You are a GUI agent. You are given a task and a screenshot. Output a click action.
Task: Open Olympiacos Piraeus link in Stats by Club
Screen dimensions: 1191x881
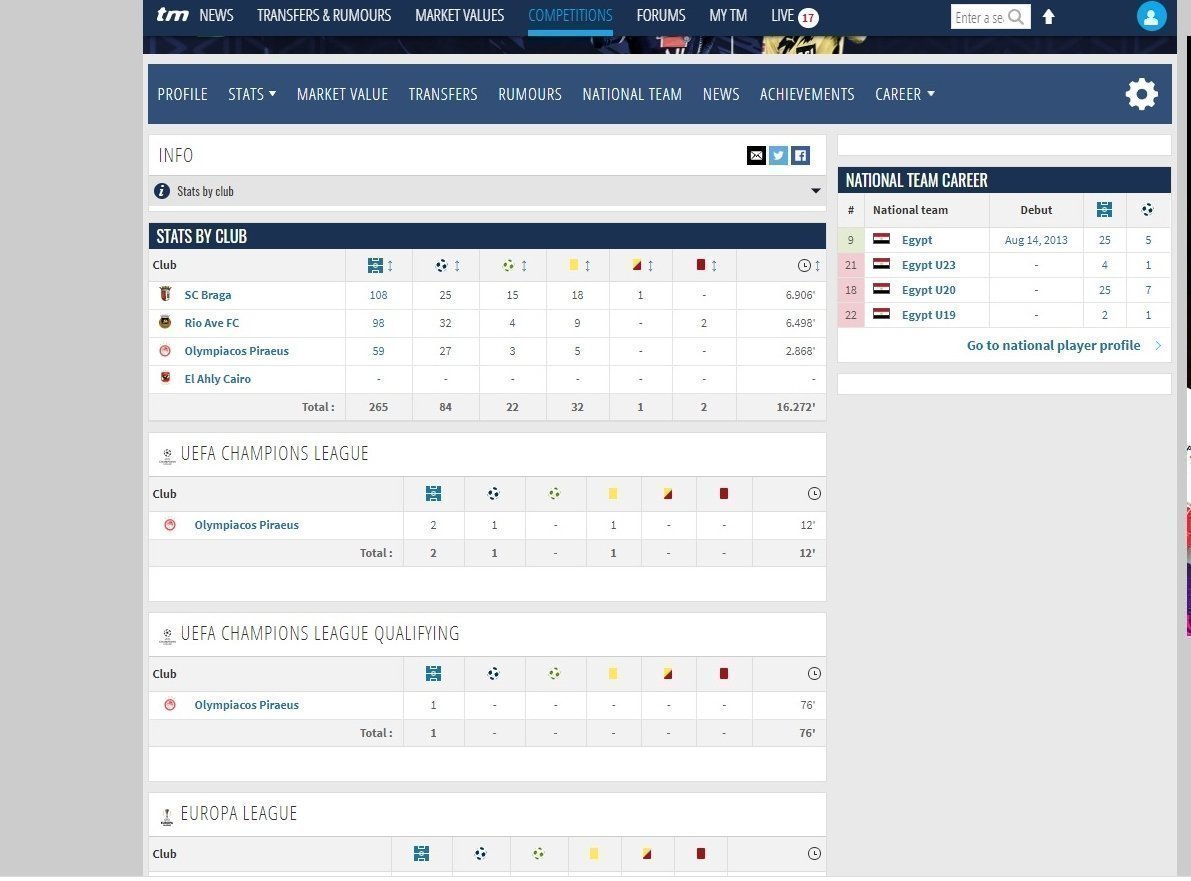pyautogui.click(x=236, y=351)
